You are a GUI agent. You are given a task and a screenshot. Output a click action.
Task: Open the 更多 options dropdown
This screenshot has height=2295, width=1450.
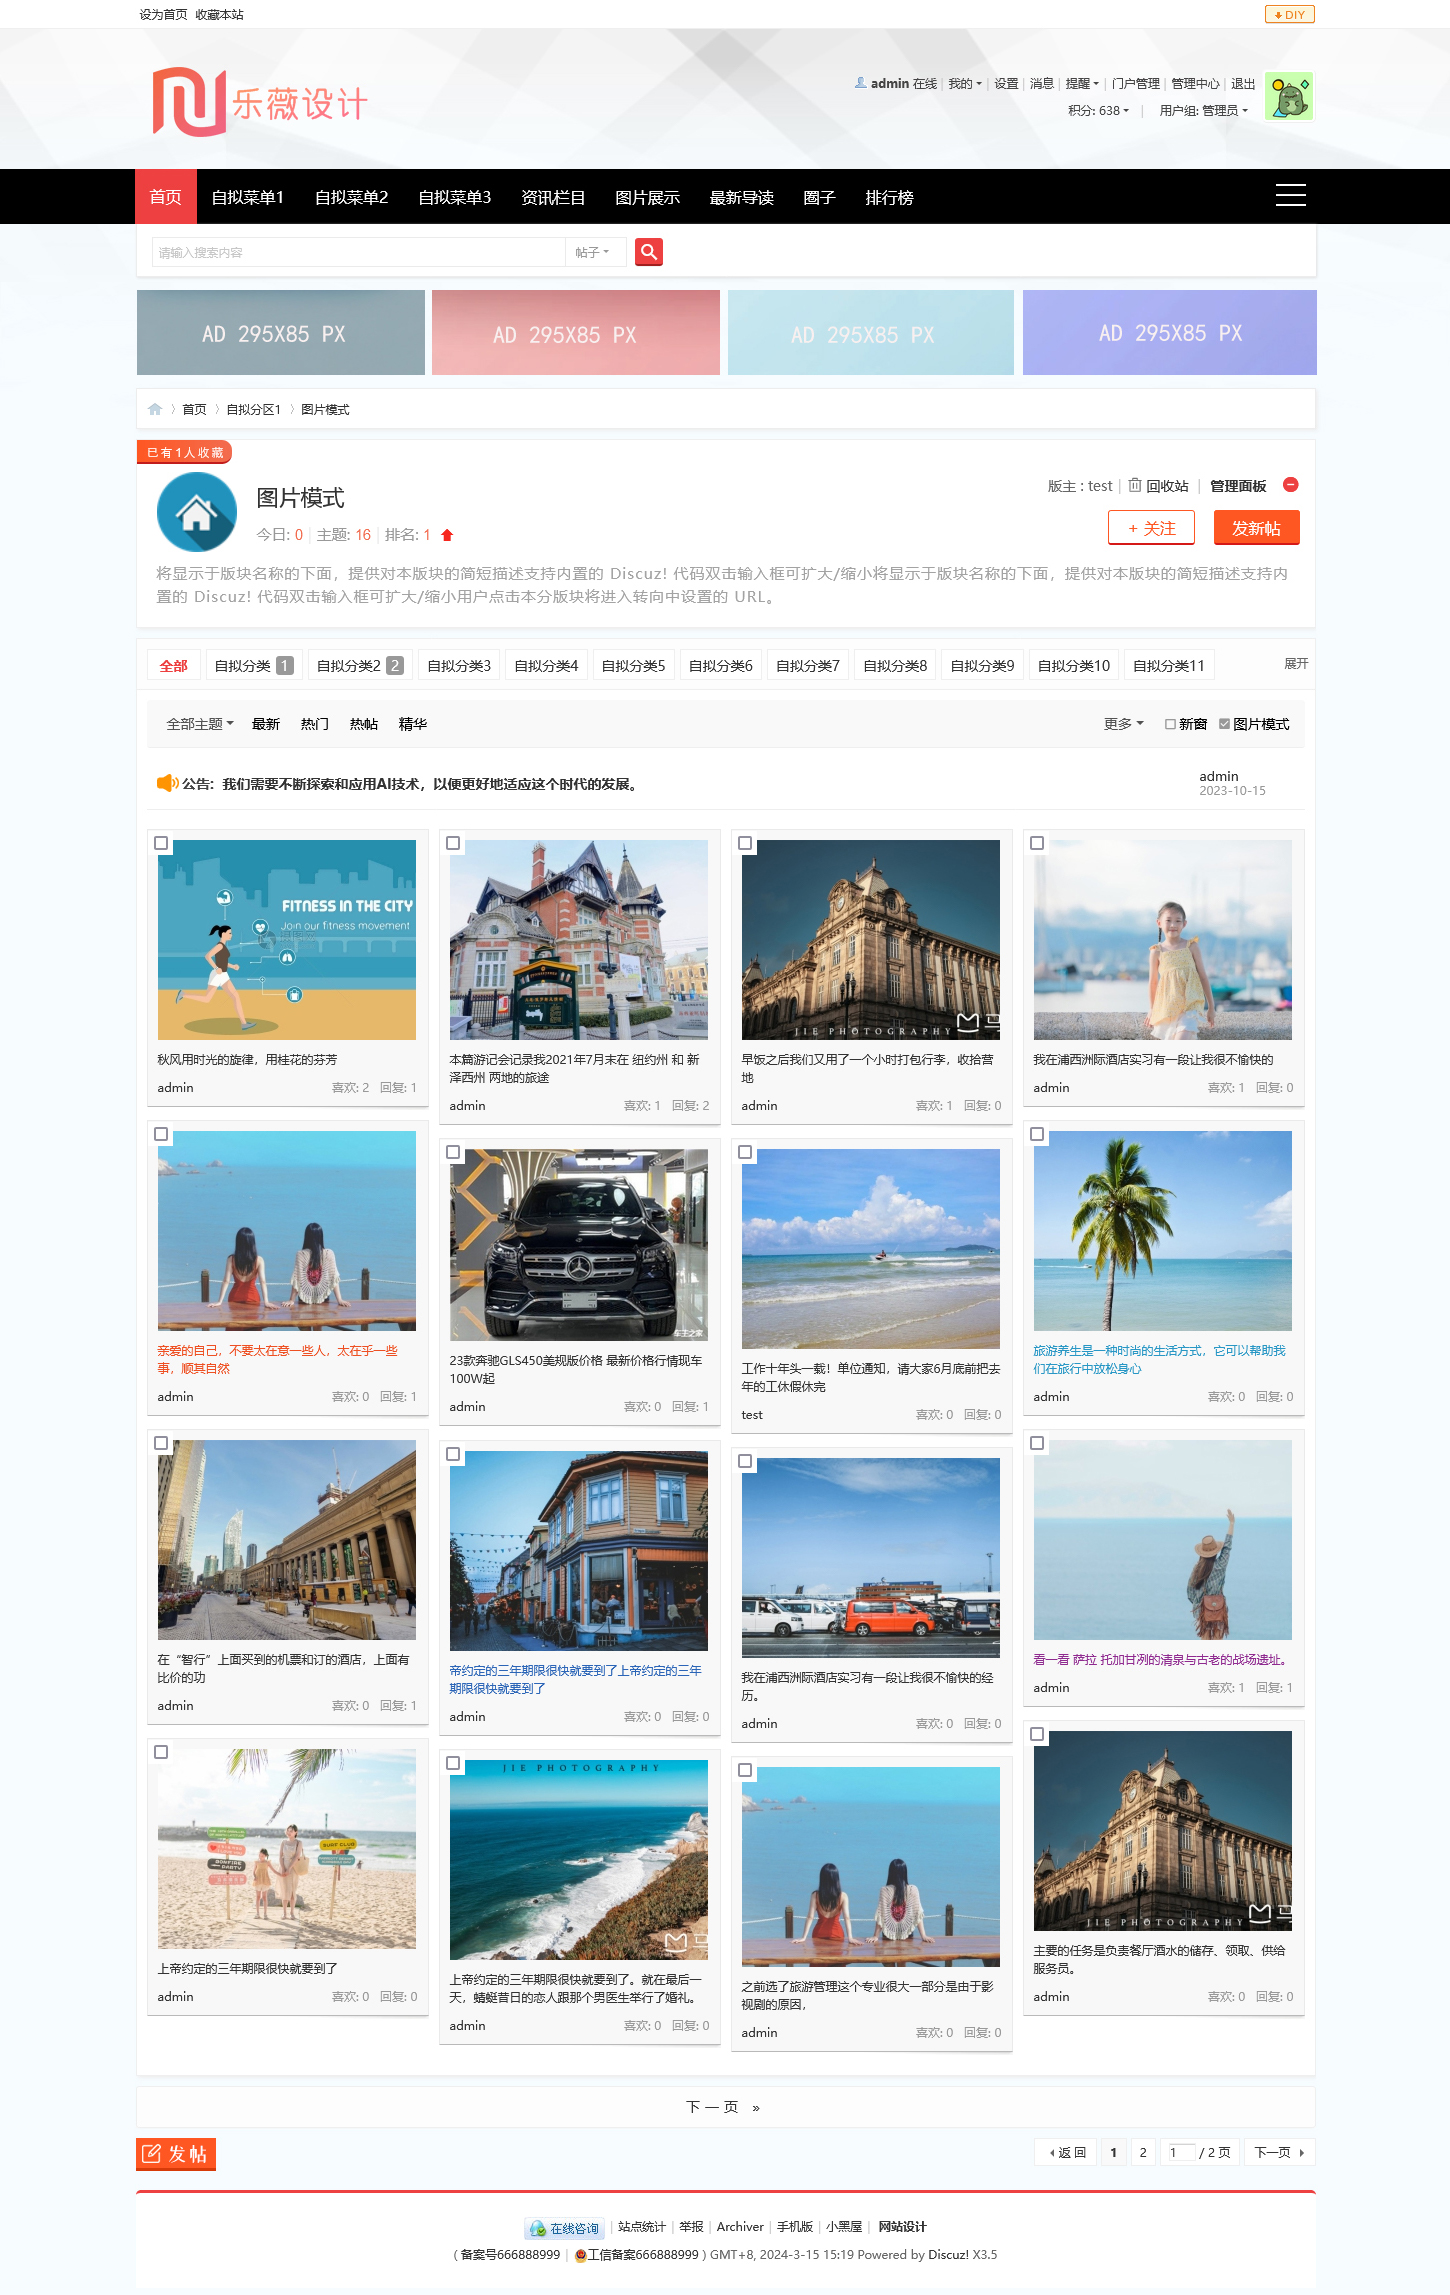[x=1123, y=724]
